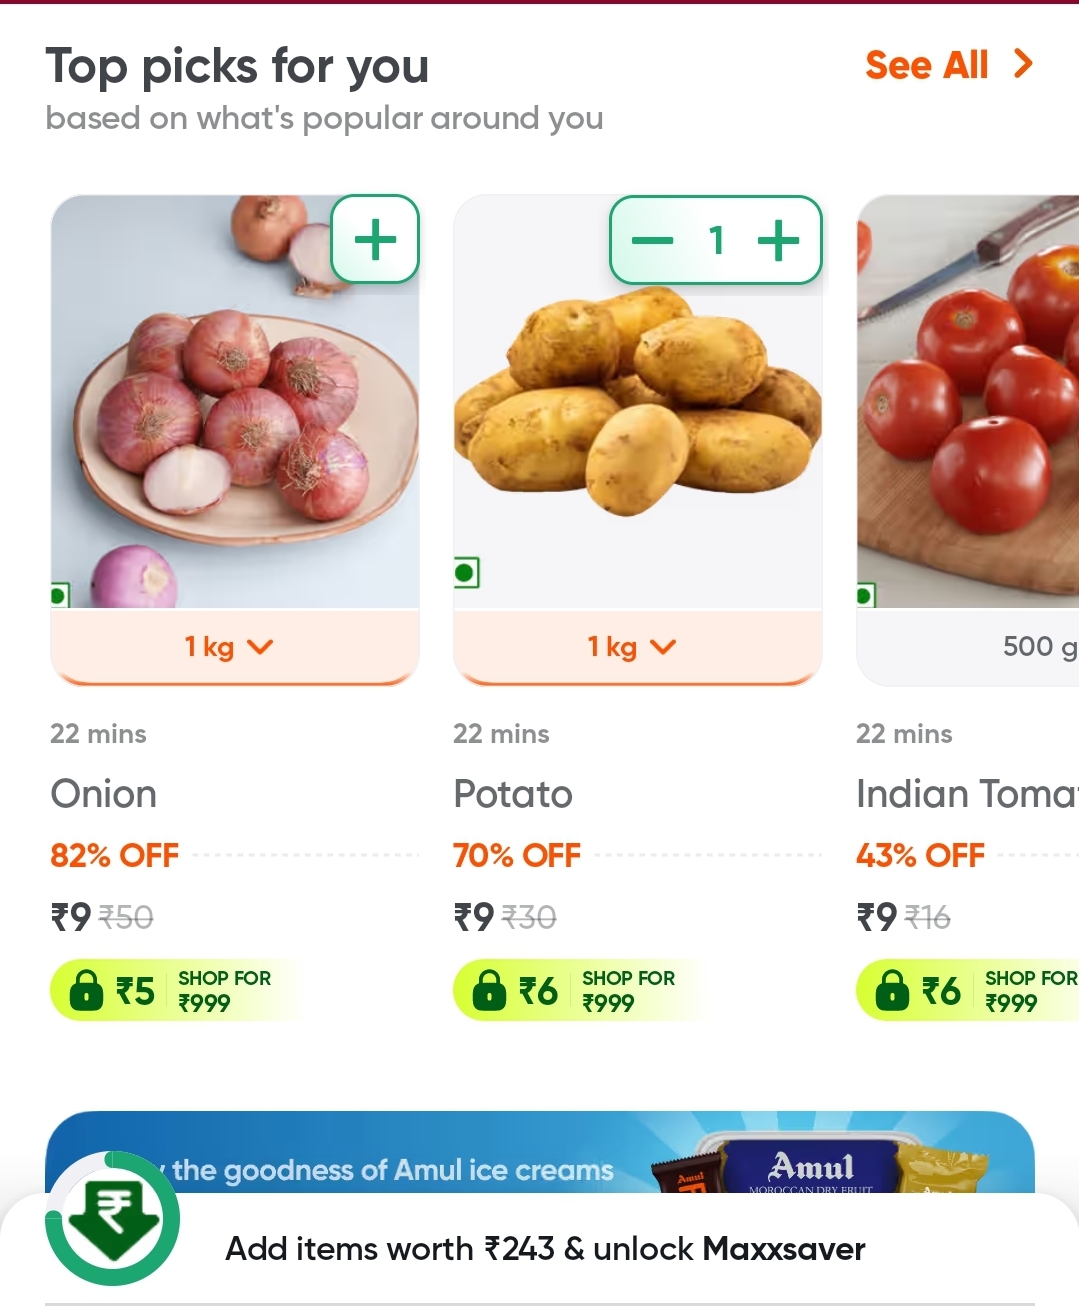Open the See All link
1079x1310 pixels.
[927, 65]
